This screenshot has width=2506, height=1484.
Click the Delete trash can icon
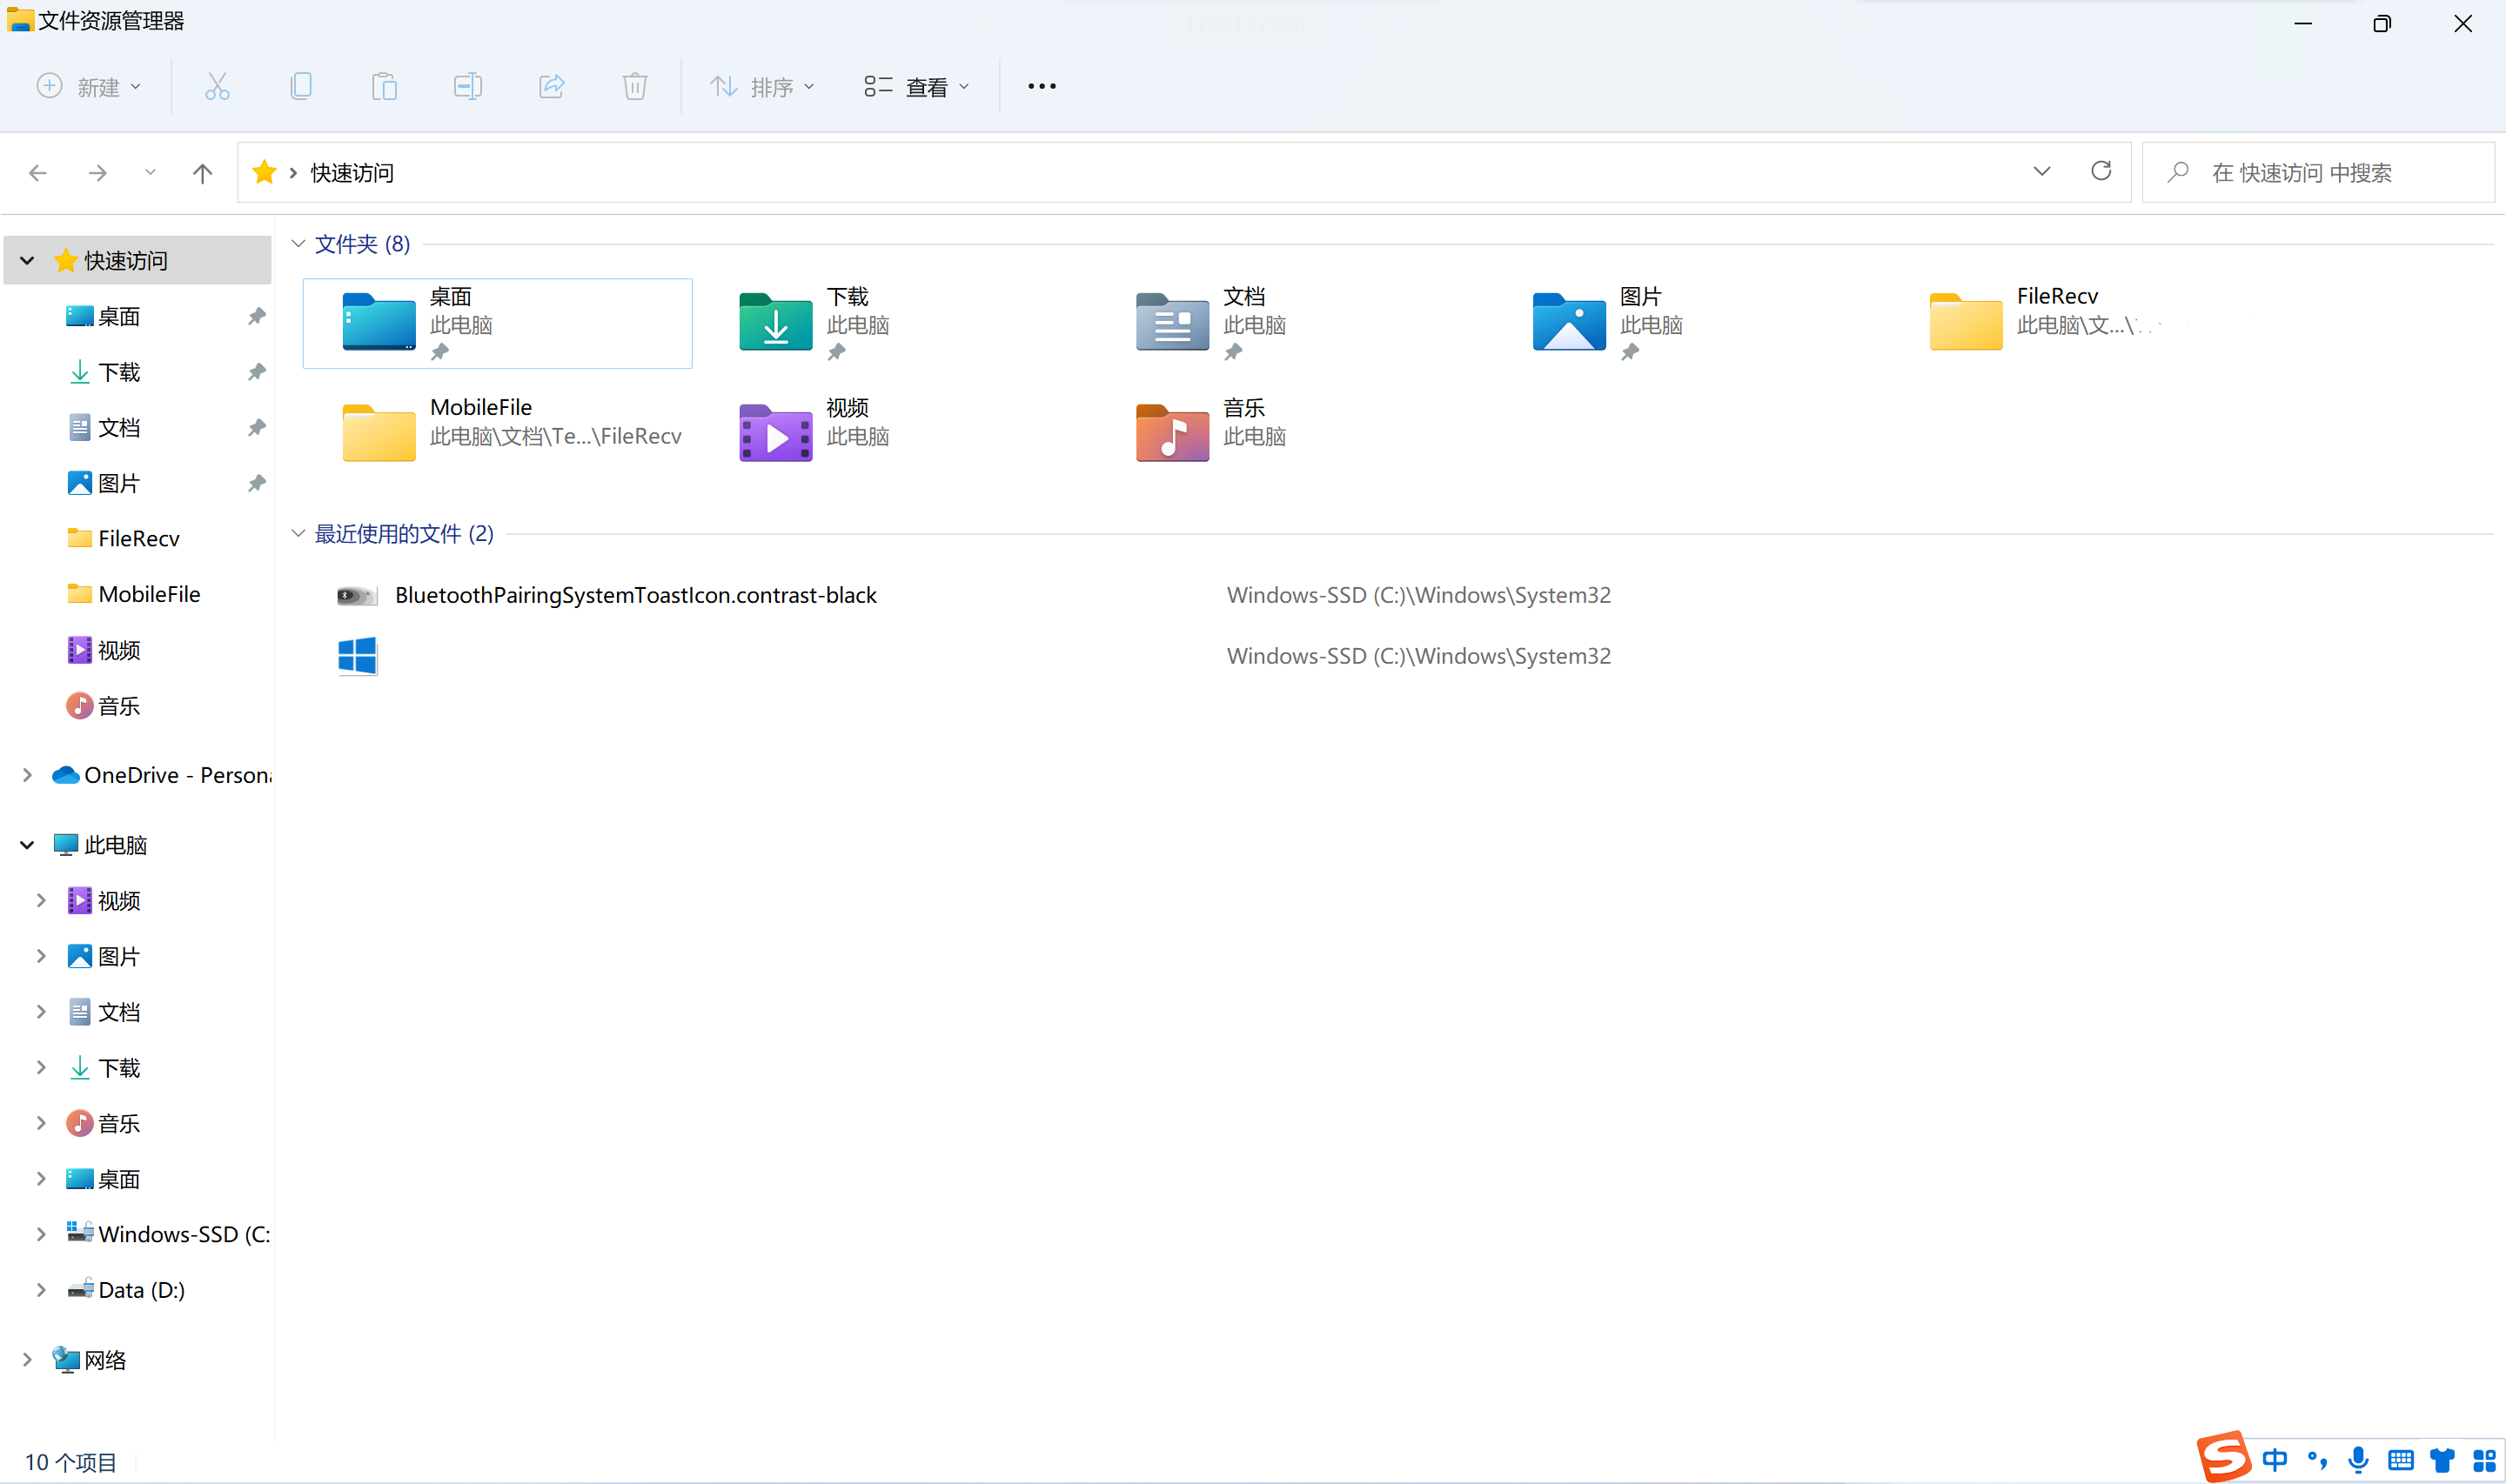pyautogui.click(x=634, y=86)
